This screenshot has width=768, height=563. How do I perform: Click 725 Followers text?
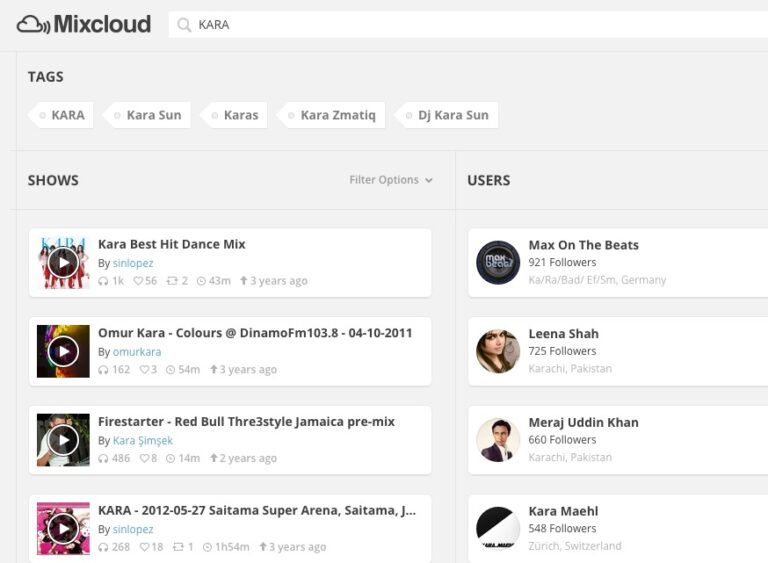pyautogui.click(x=562, y=351)
